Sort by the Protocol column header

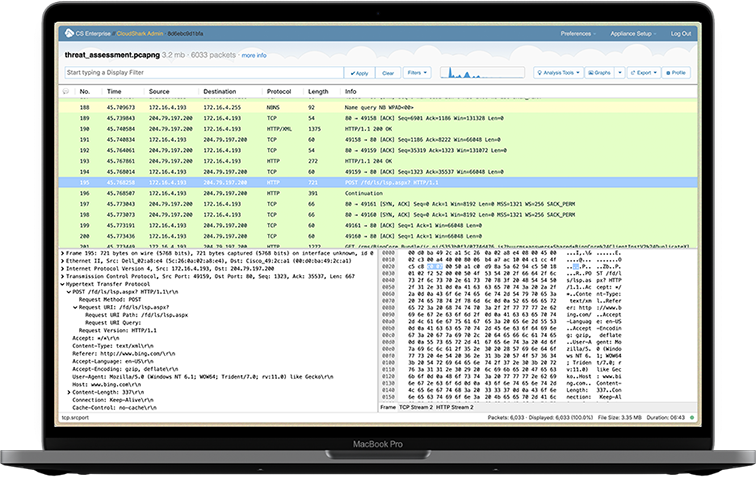tap(279, 91)
